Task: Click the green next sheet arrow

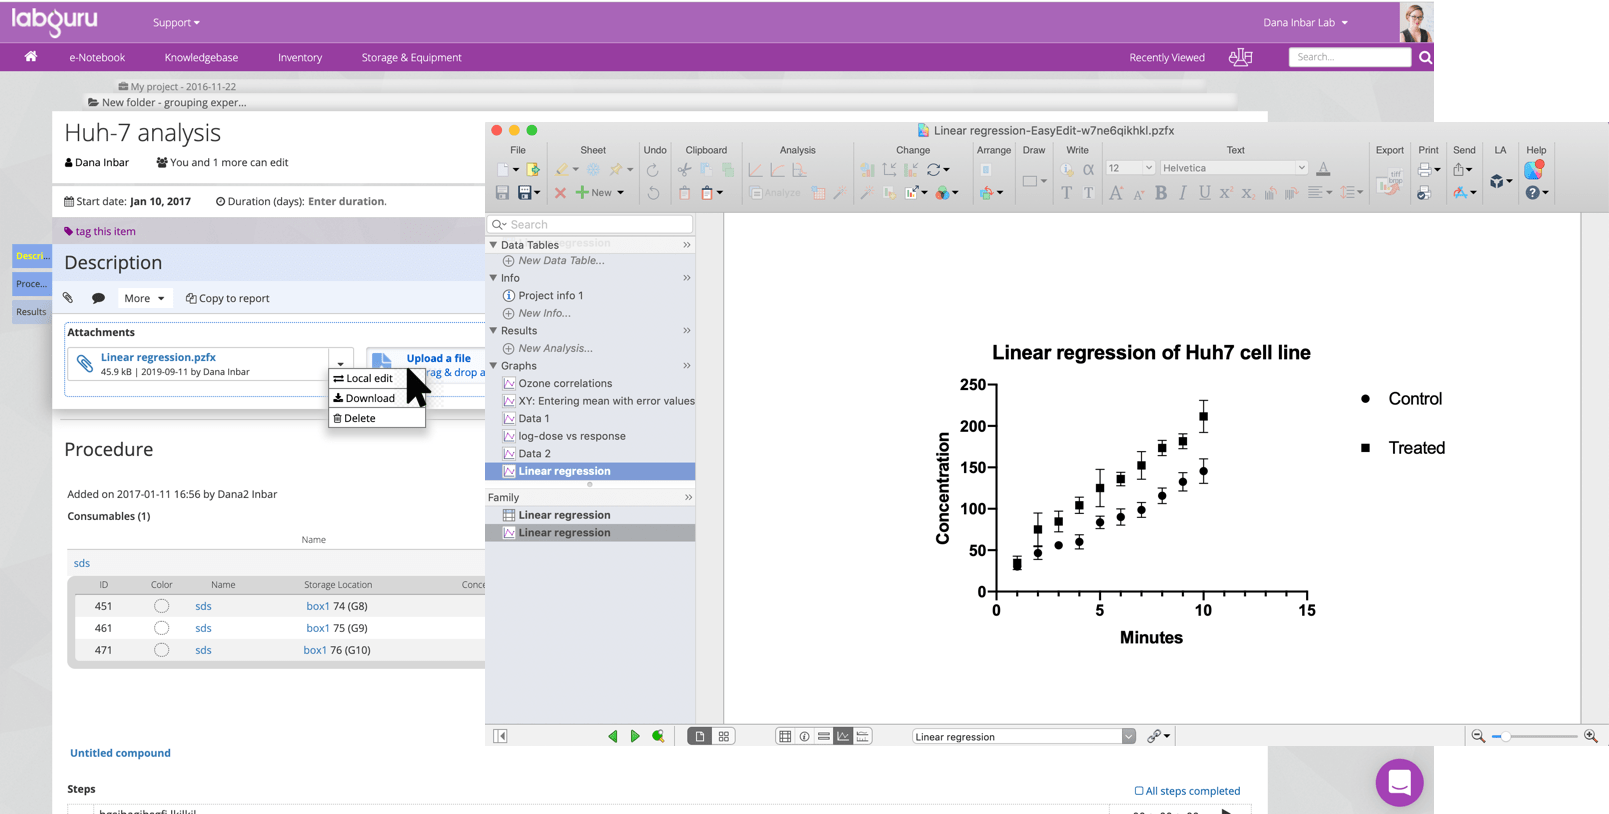Action: pos(635,736)
